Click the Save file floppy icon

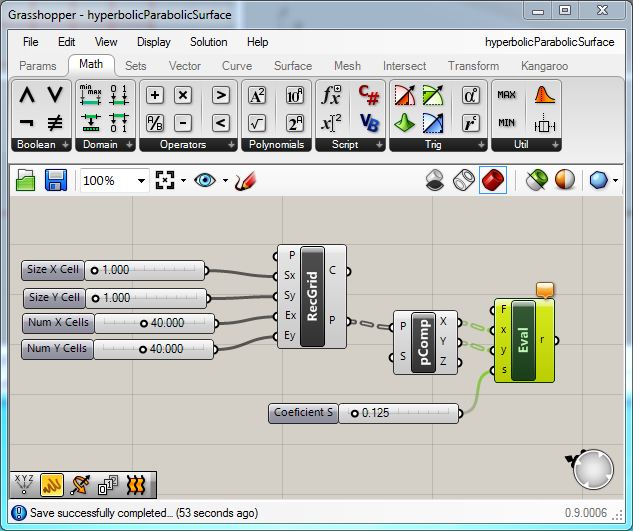pos(56,180)
